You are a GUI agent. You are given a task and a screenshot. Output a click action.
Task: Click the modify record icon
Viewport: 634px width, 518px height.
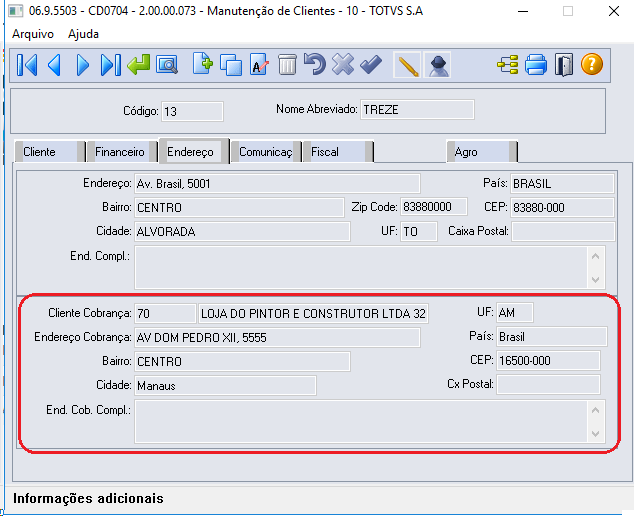point(259,65)
